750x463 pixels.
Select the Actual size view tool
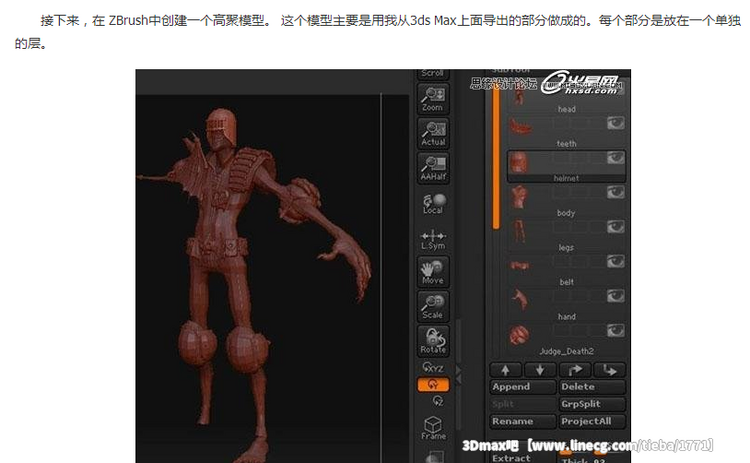pos(433,133)
